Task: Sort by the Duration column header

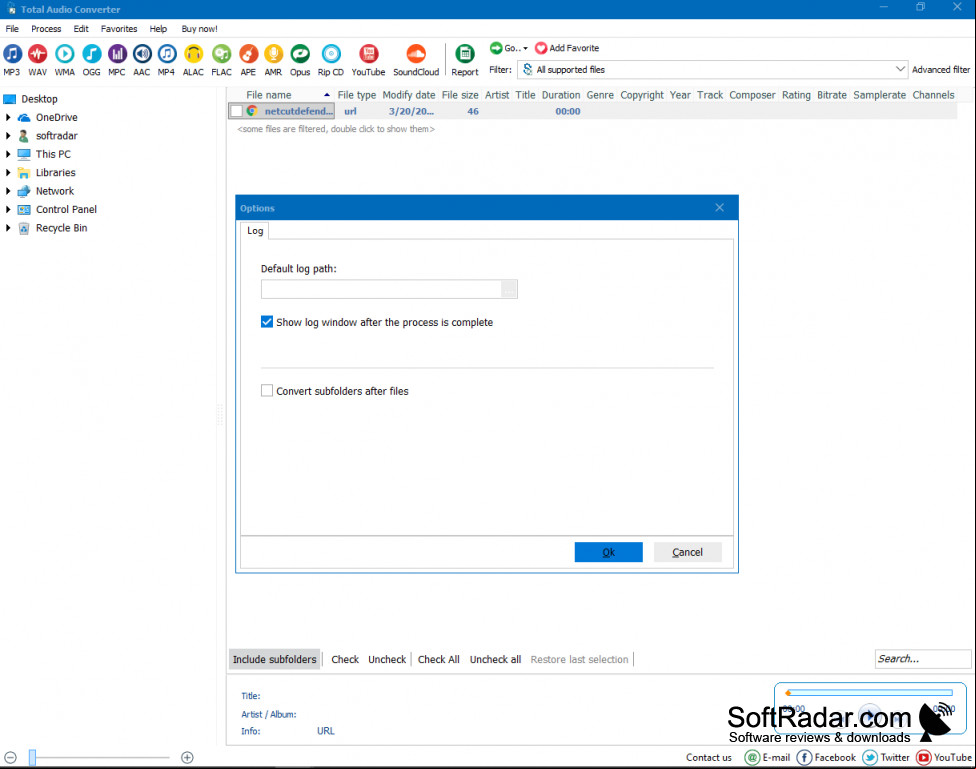Action: click(x=561, y=95)
